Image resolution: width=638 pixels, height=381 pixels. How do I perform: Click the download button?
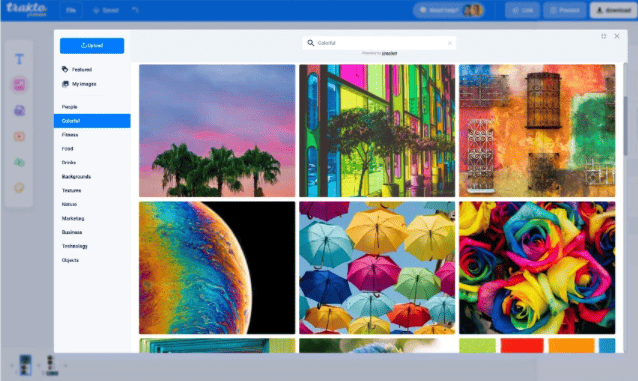613,10
